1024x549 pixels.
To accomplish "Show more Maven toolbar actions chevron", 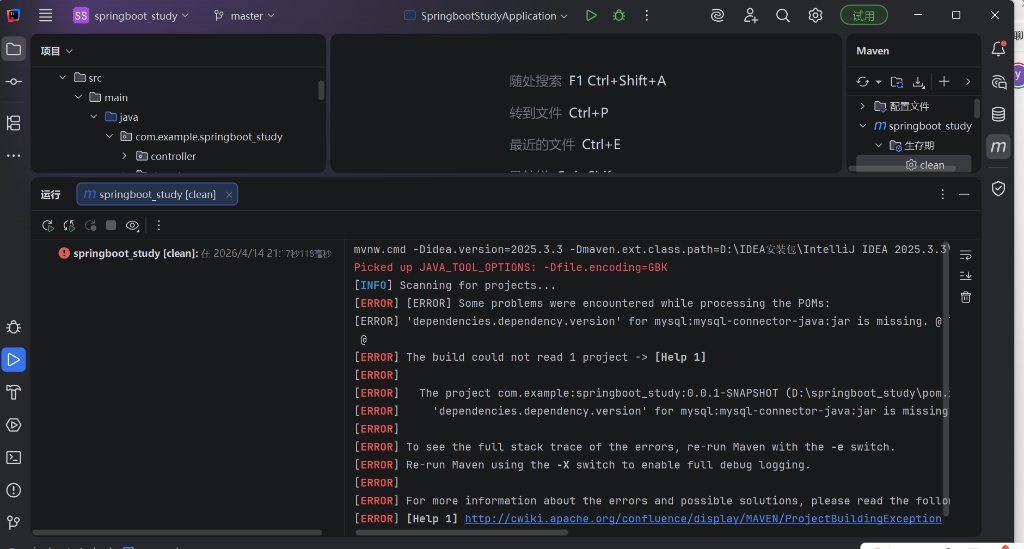I will coord(968,82).
